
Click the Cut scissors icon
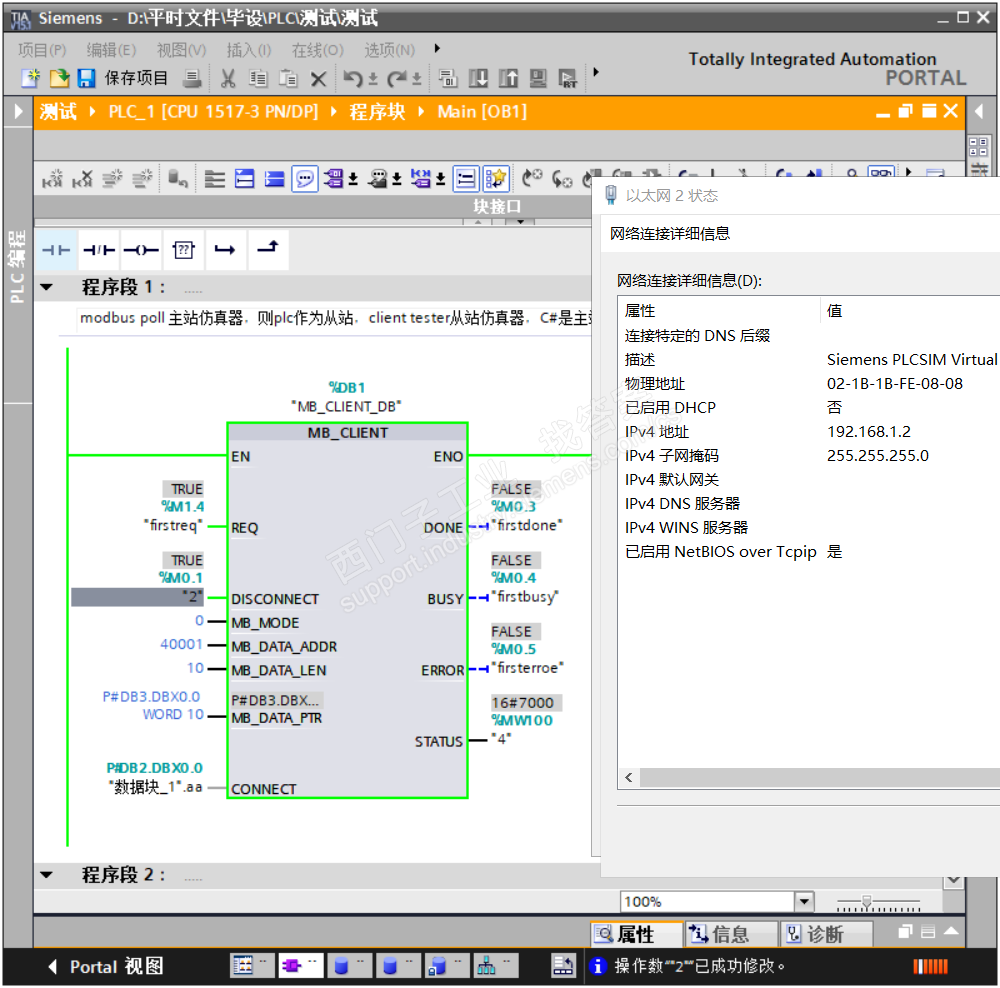click(228, 78)
